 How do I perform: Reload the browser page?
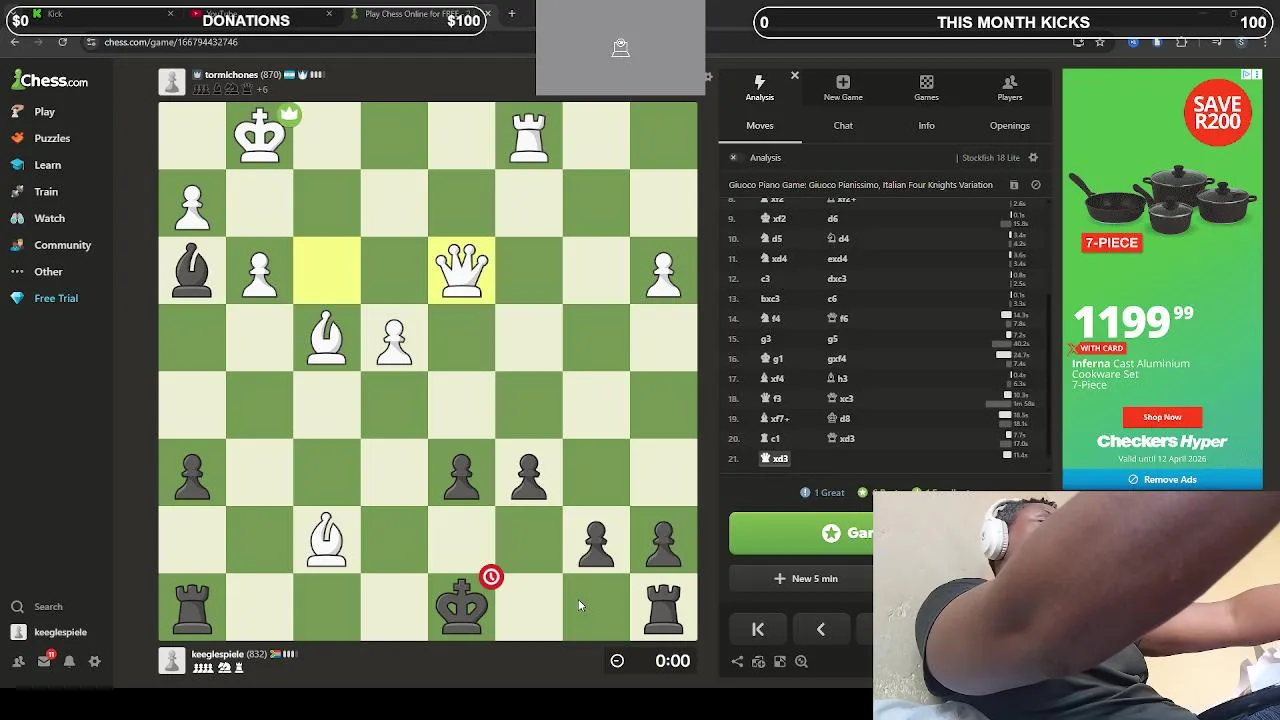[x=62, y=42]
